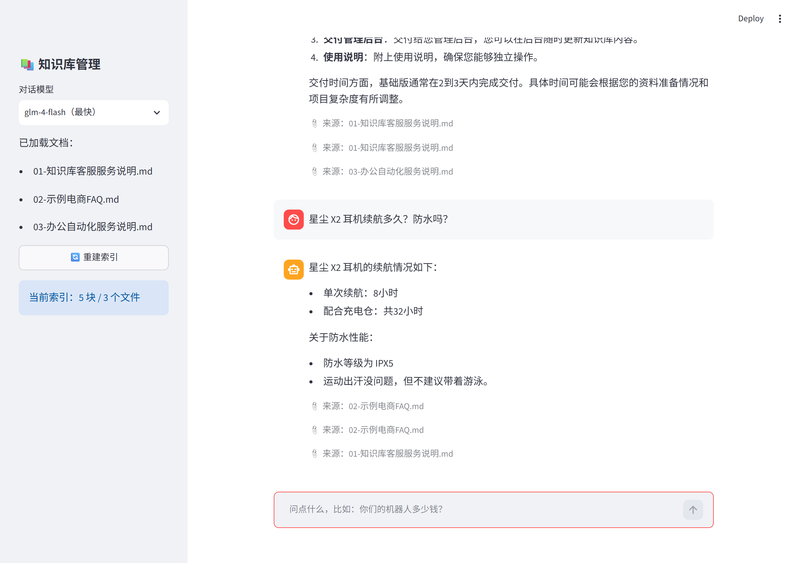Click the red user avatar icon

293,219
